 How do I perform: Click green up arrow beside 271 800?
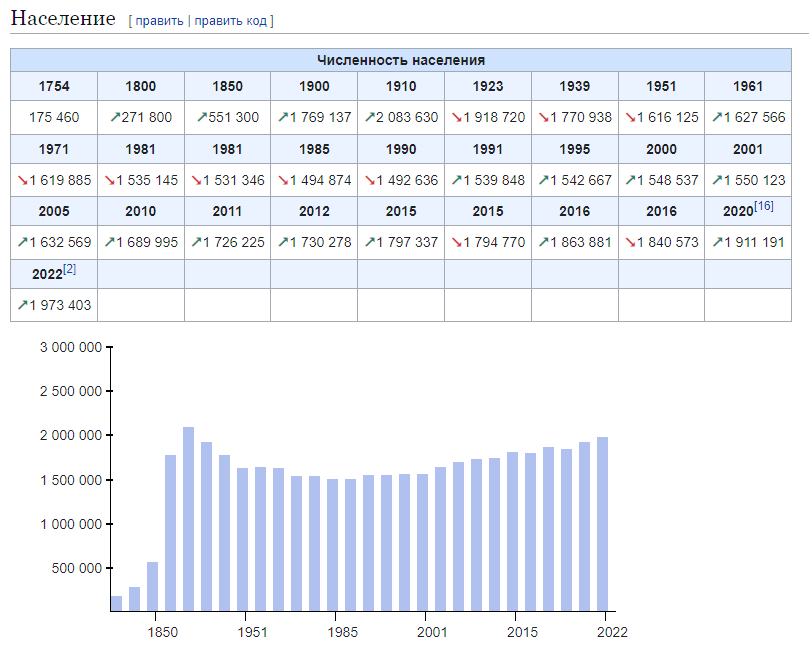tap(115, 118)
